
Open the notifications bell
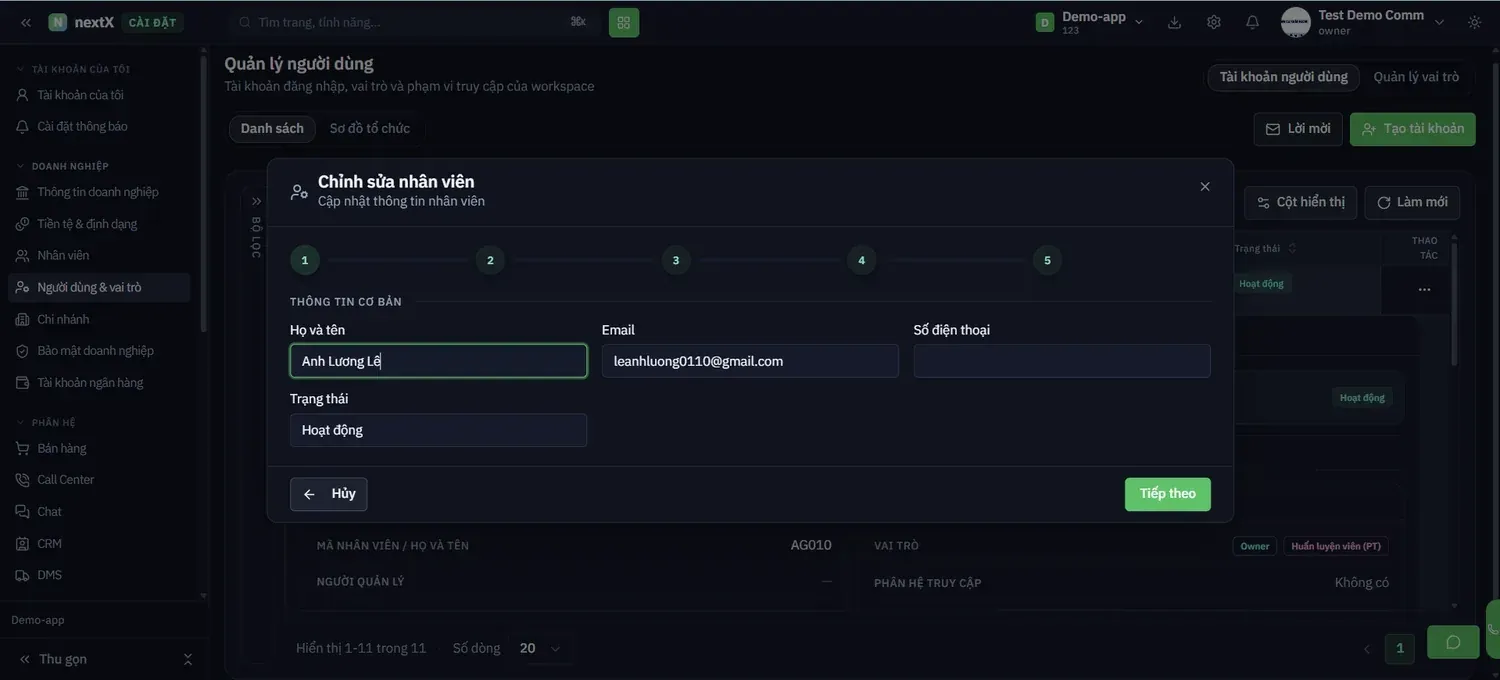coord(1252,22)
